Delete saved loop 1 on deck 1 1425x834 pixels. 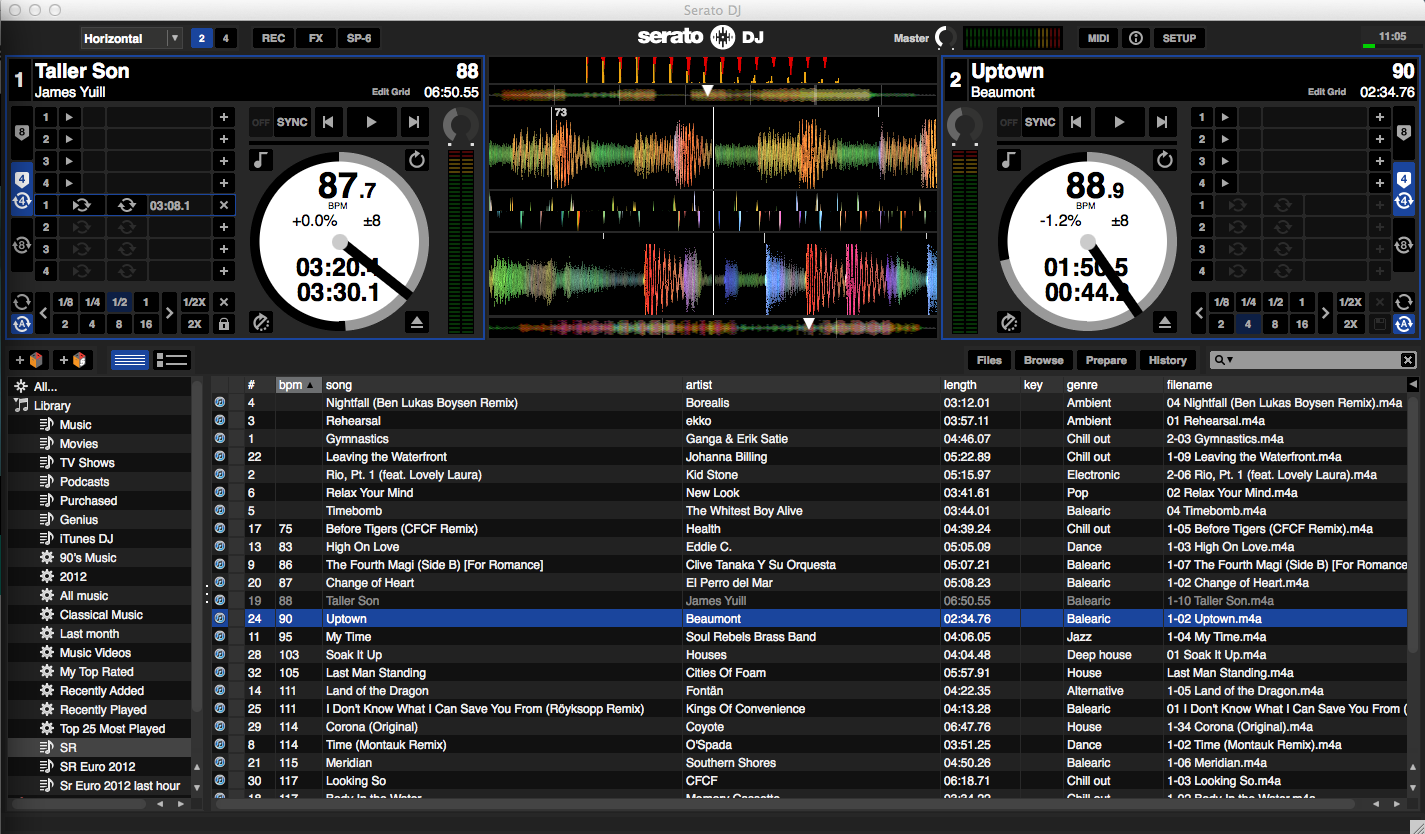pyautogui.click(x=223, y=205)
